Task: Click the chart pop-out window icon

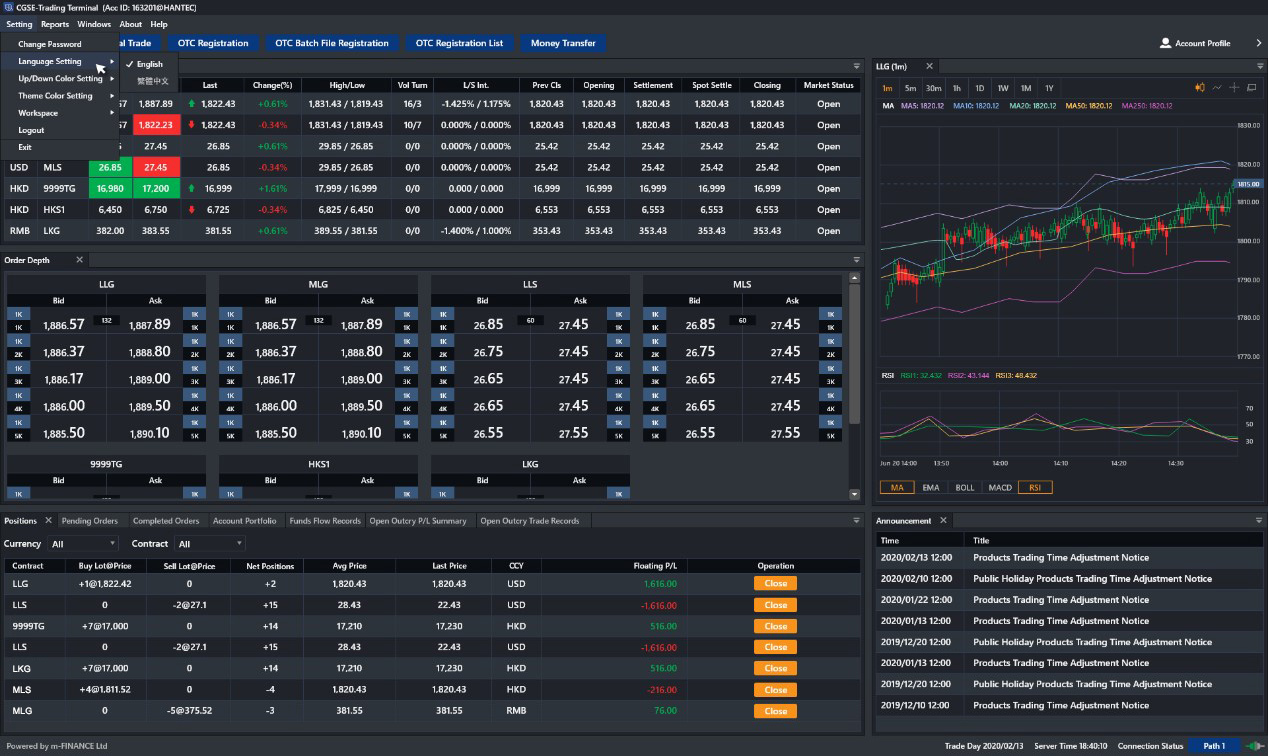Action: pyautogui.click(x=1253, y=87)
